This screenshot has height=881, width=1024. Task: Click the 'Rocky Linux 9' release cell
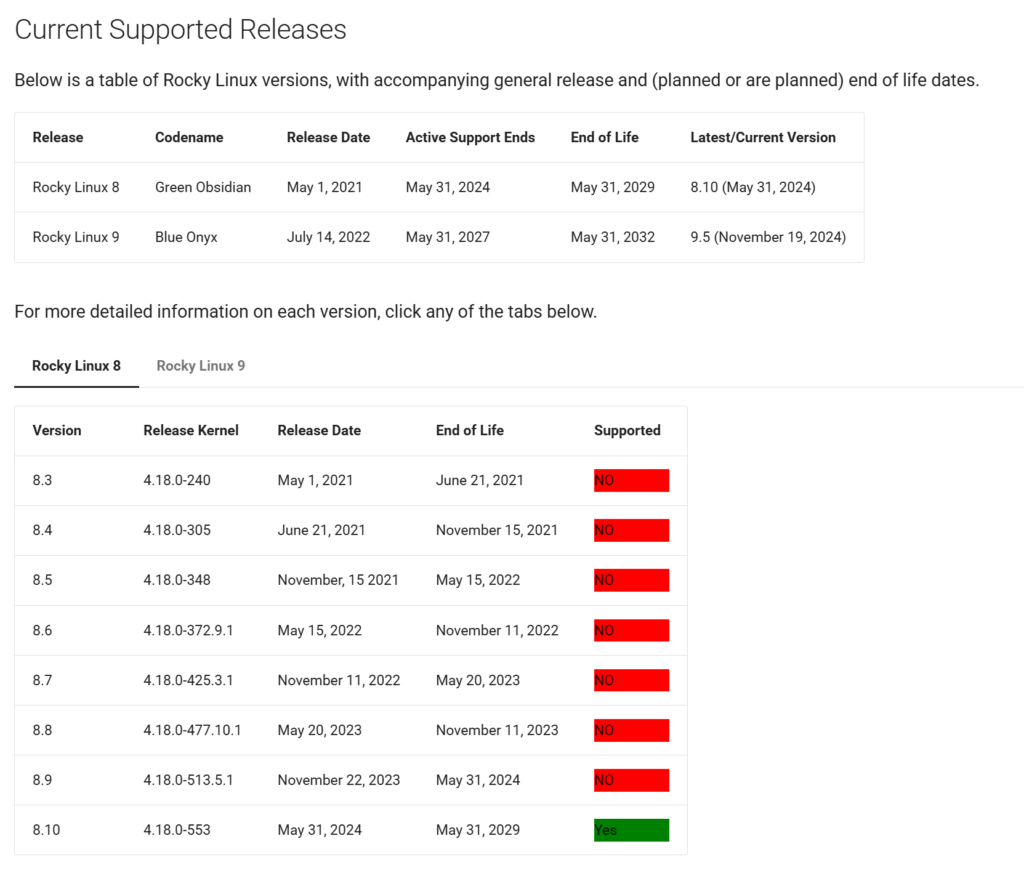pos(76,237)
